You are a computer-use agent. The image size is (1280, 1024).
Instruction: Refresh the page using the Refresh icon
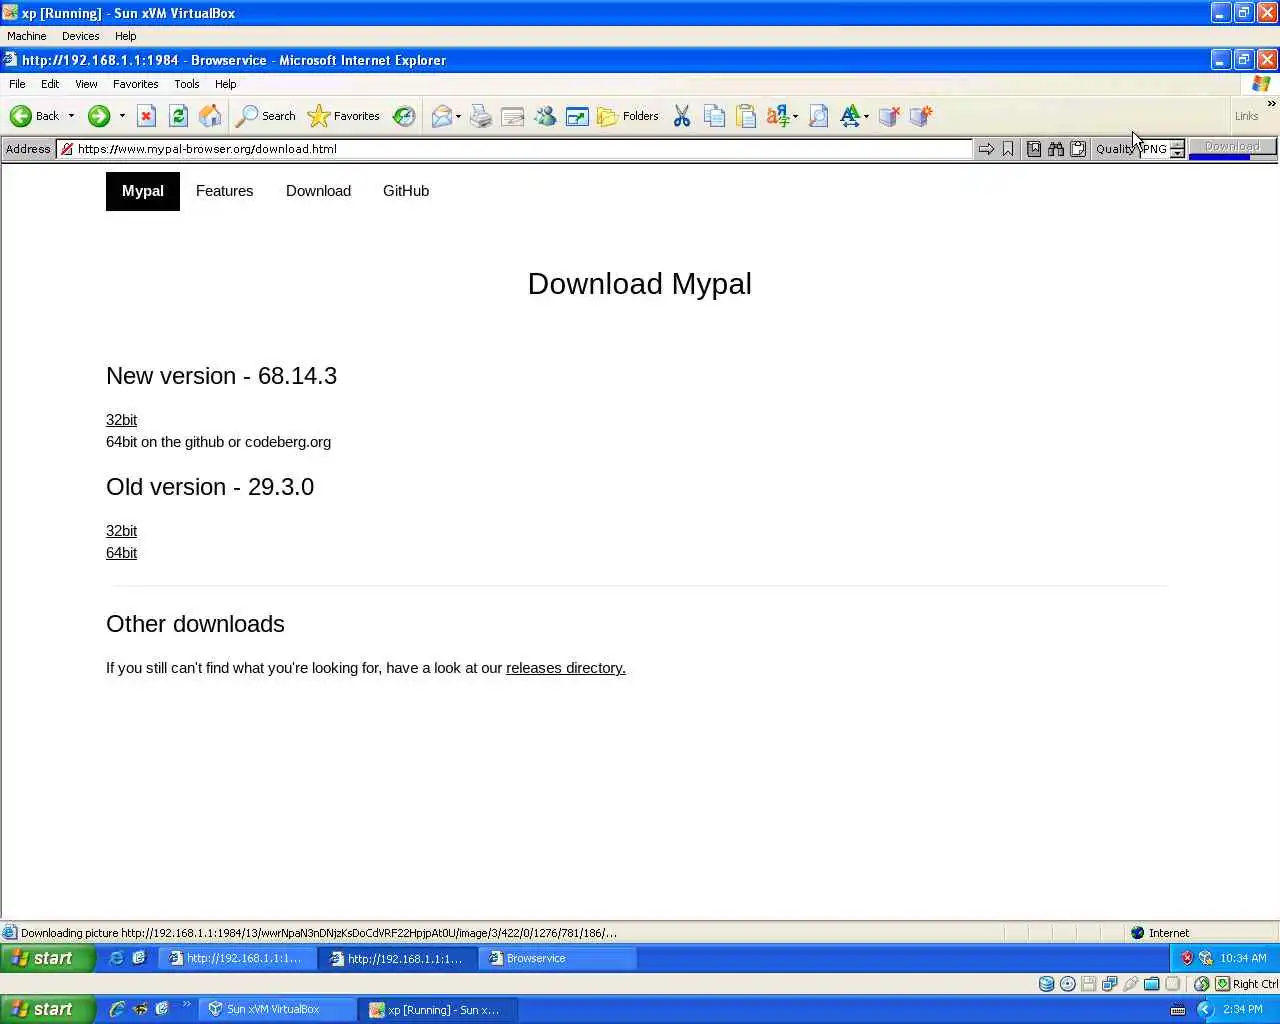pyautogui.click(x=178, y=116)
